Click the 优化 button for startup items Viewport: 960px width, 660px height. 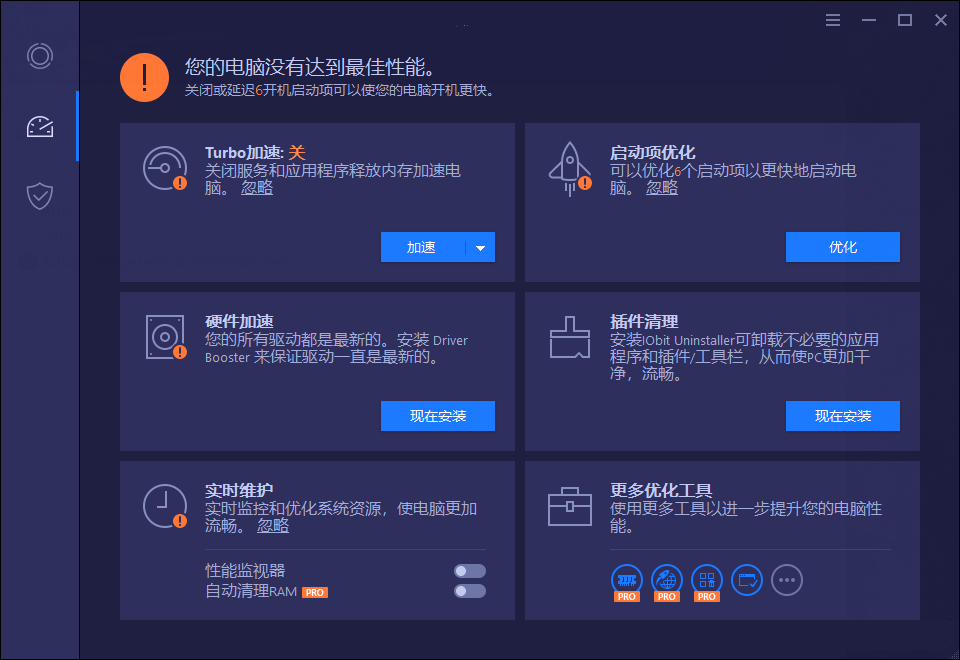[x=842, y=247]
